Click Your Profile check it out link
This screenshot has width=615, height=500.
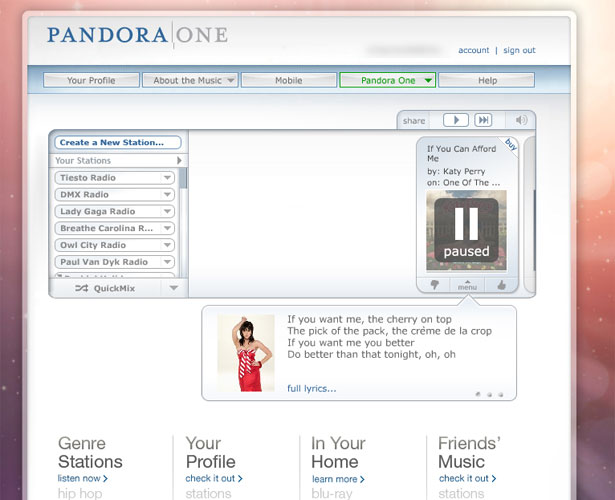(214, 478)
